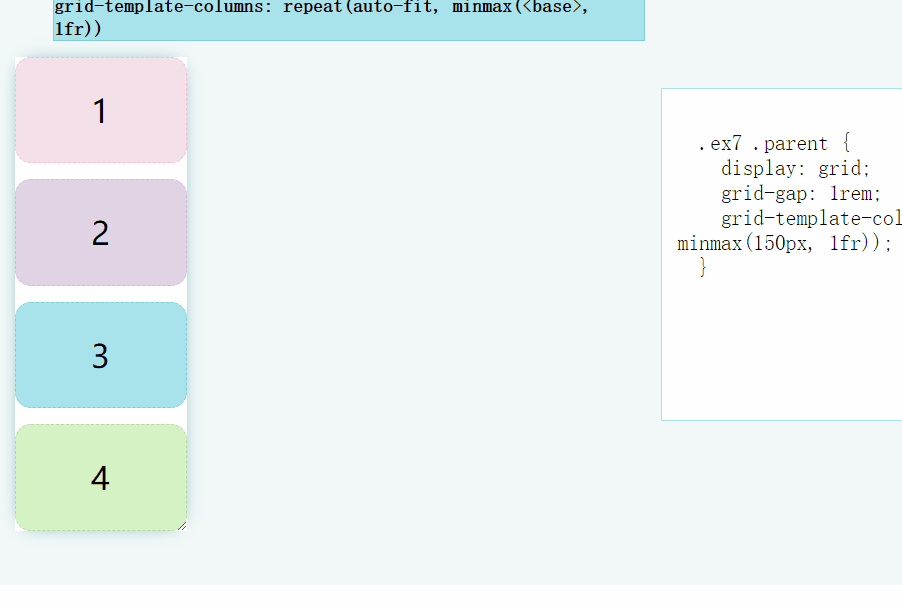
Task: Click the "grid;" value in the code
Action: coord(844,168)
